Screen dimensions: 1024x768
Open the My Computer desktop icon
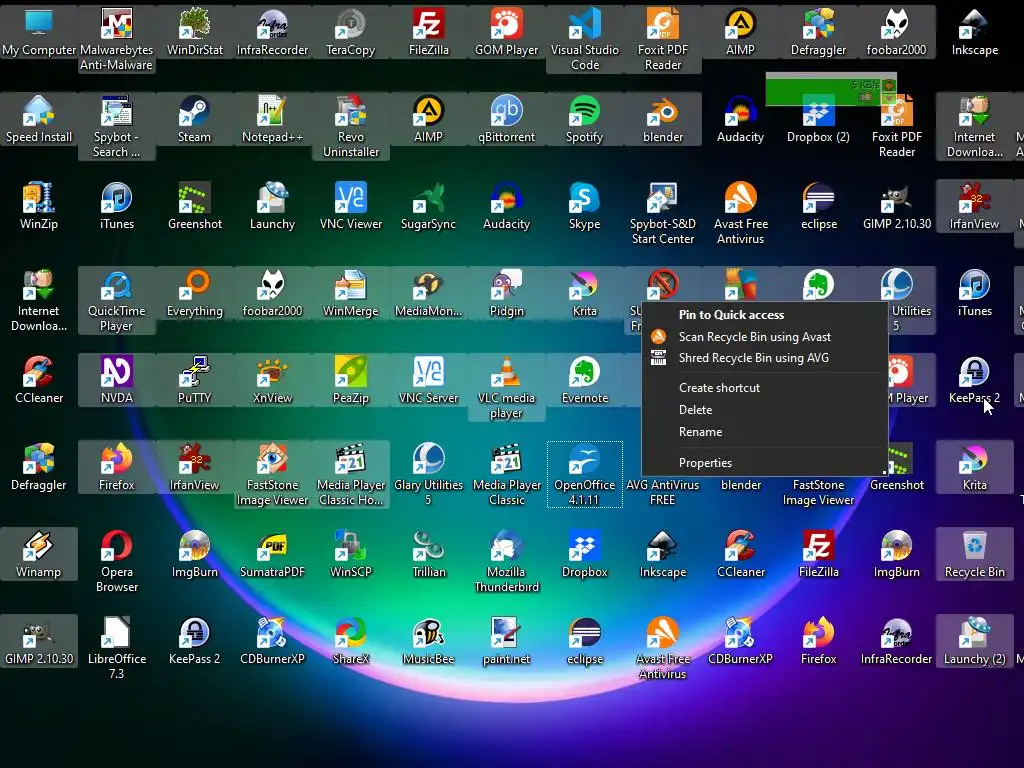(39, 32)
